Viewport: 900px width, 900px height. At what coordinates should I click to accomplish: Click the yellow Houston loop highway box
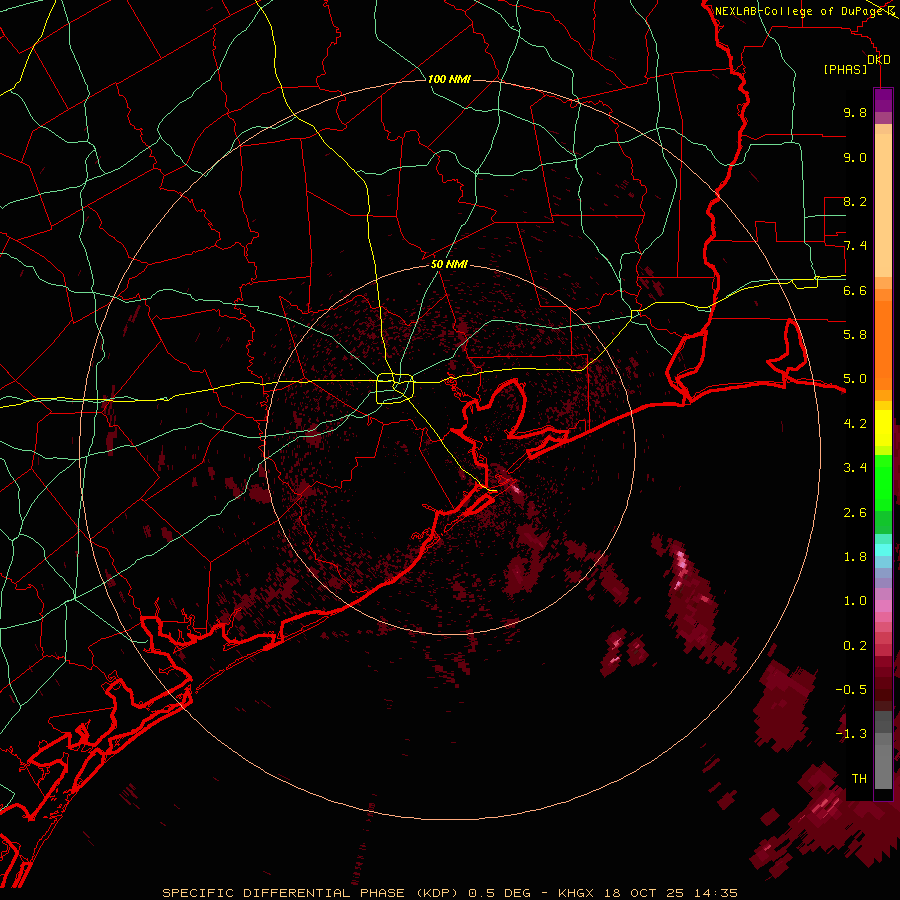click(394, 389)
